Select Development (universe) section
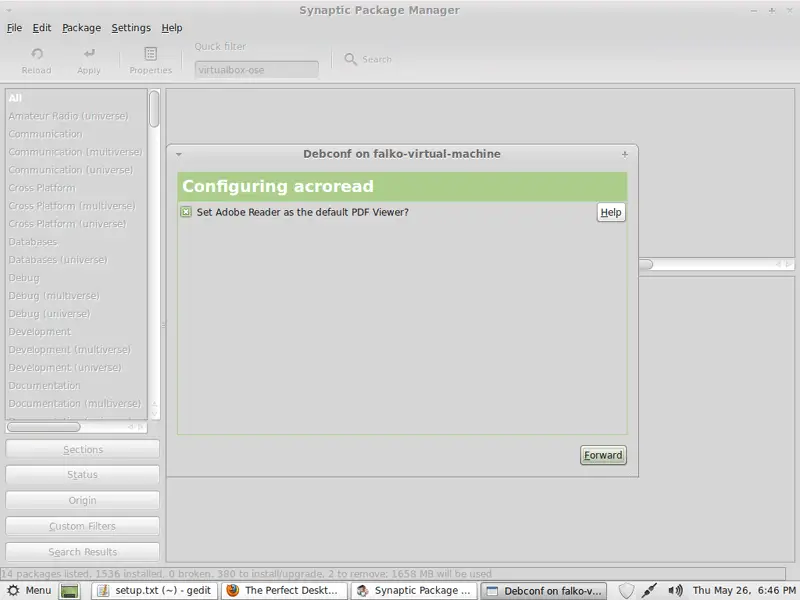800x600 pixels. (x=77, y=367)
